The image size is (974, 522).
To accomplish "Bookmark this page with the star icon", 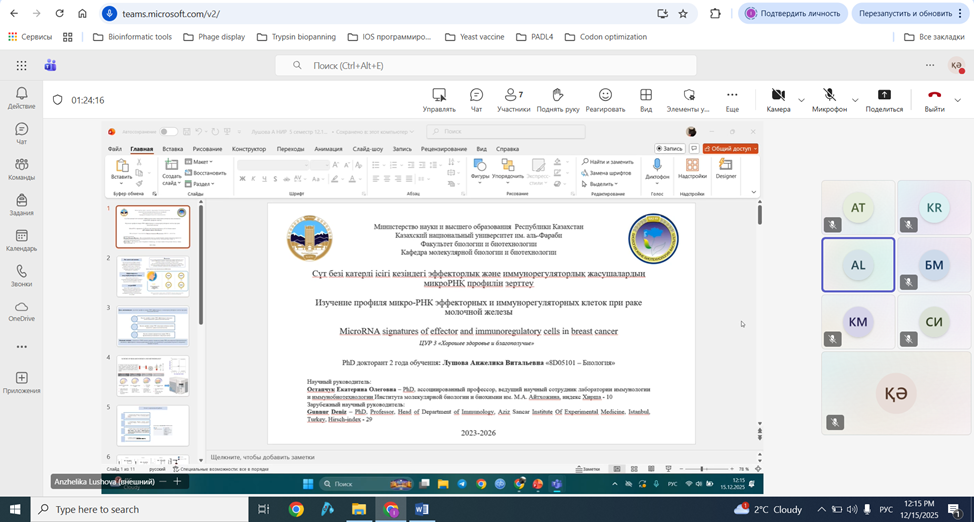I will [x=683, y=14].
